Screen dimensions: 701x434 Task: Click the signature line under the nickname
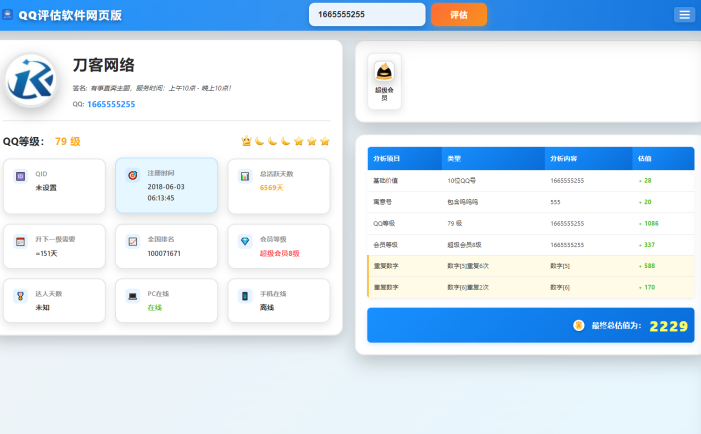click(x=152, y=88)
